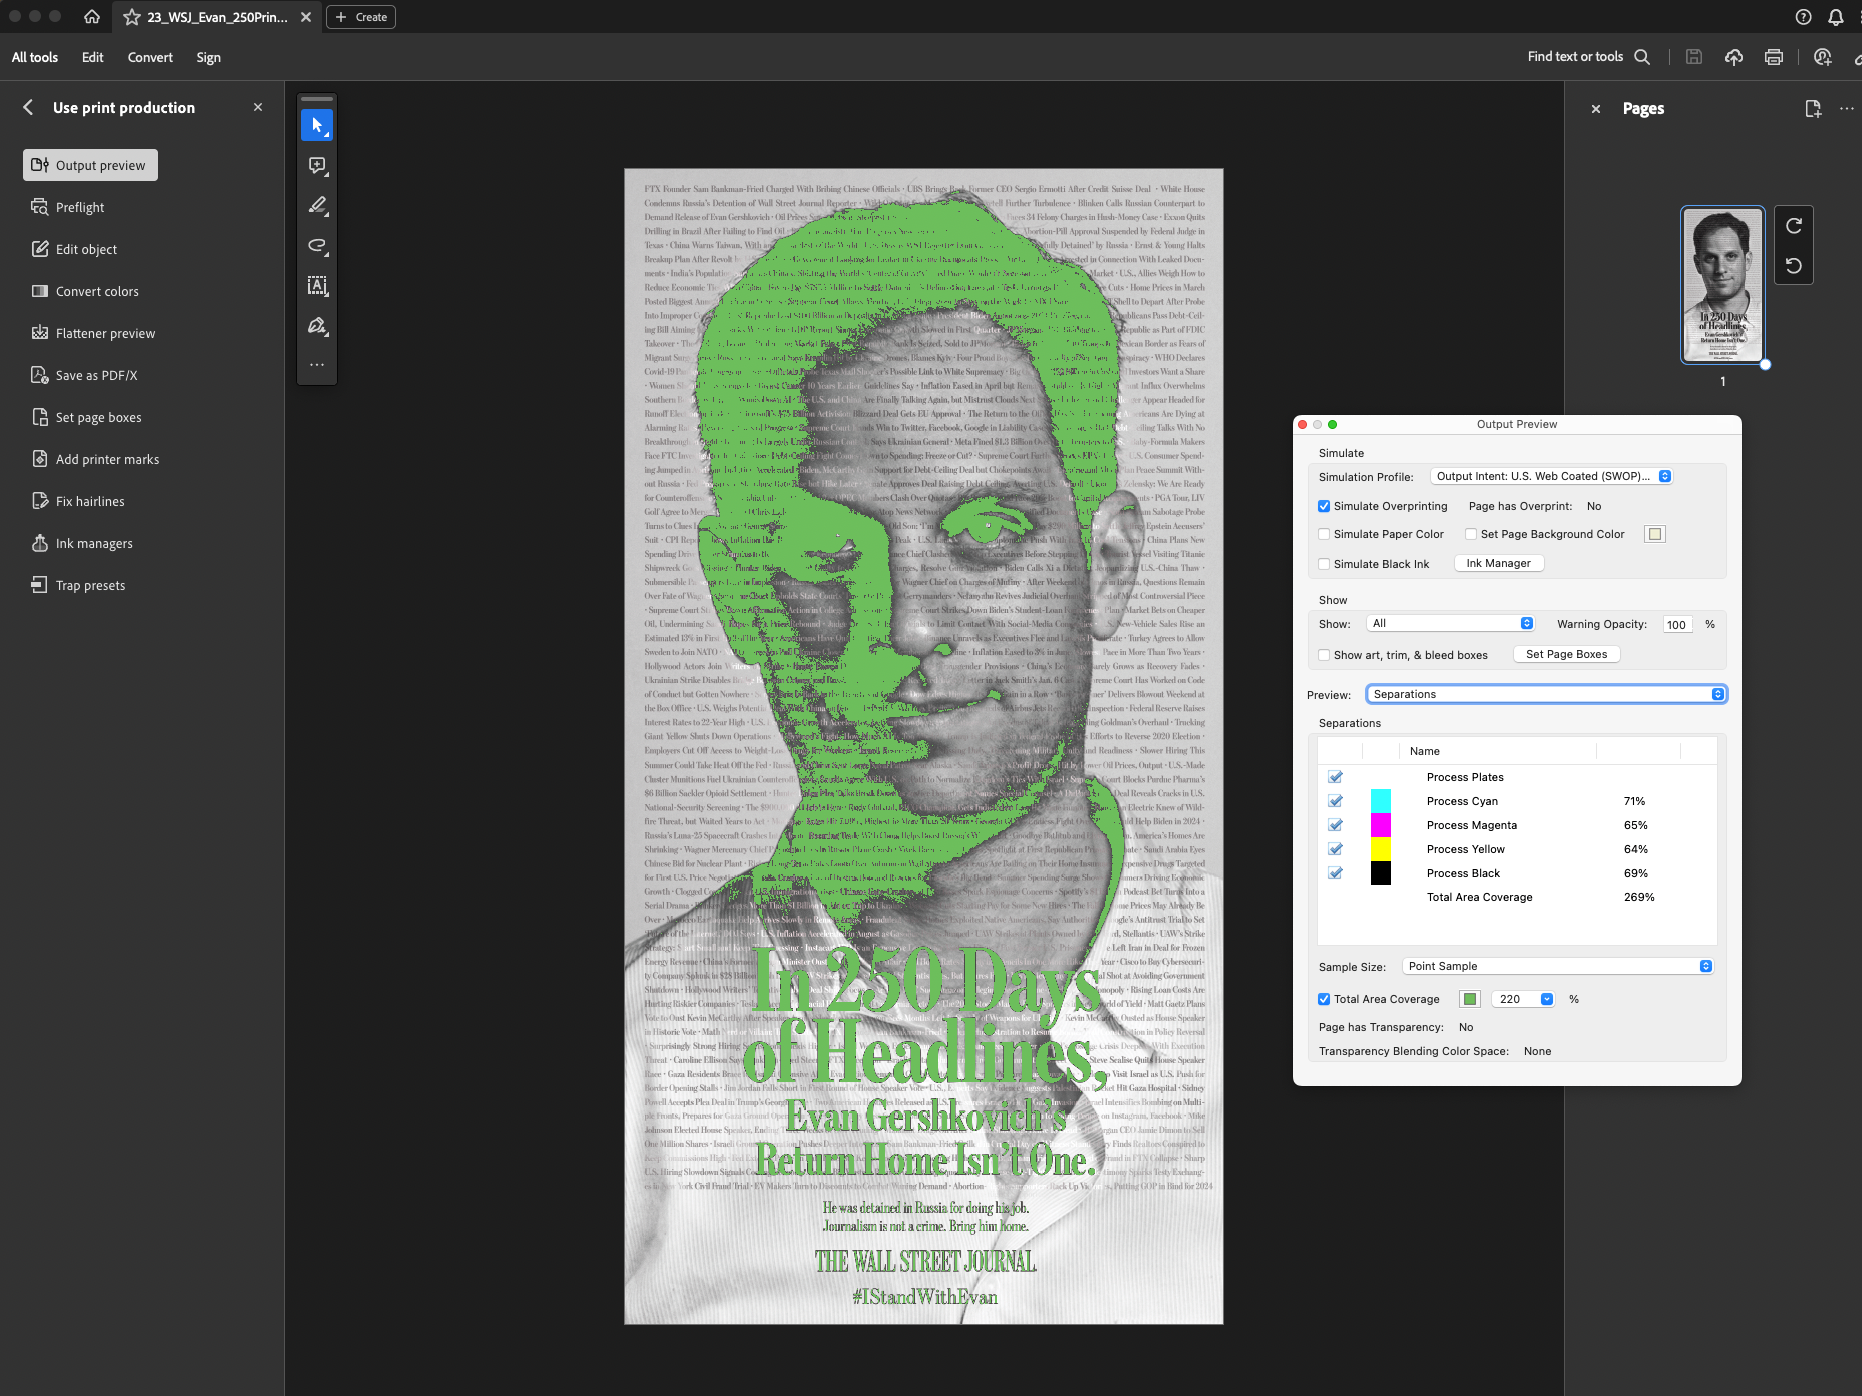1862x1396 pixels.
Task: Open Set page boxes tool
Action: pos(86,417)
